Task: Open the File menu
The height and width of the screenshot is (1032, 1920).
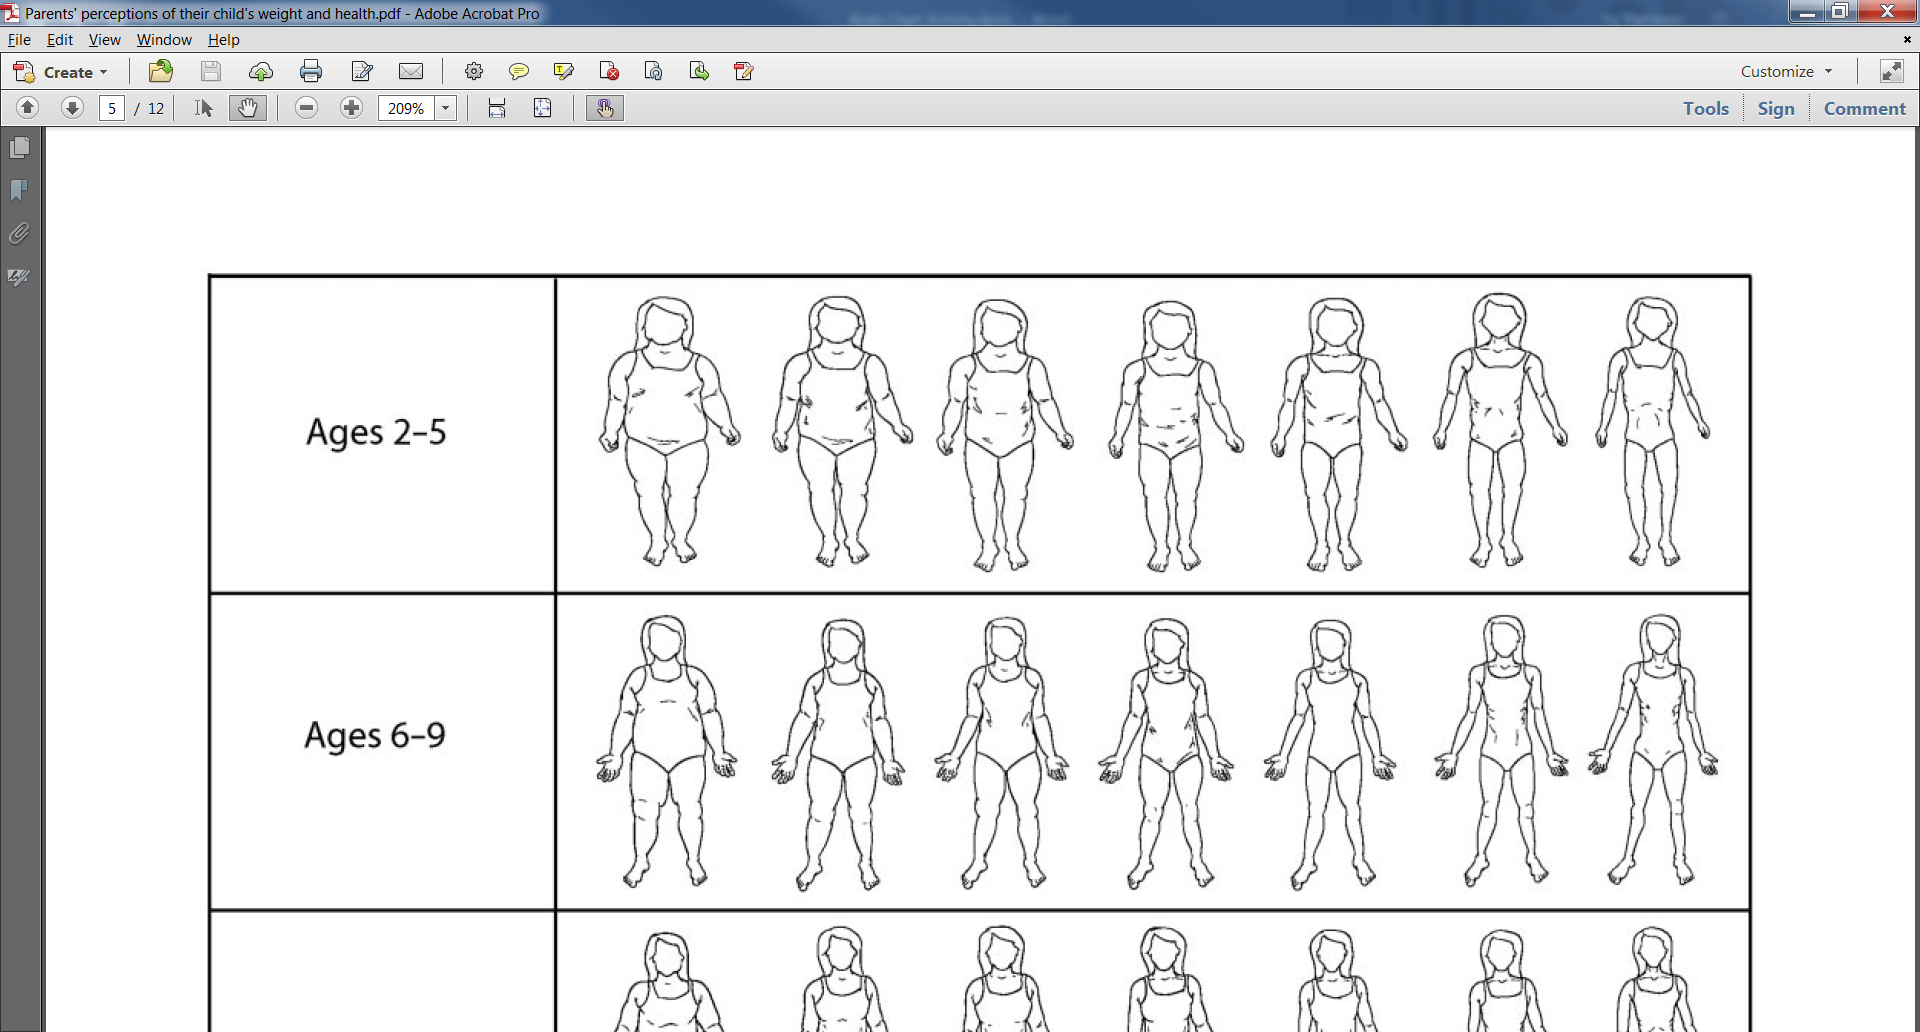Action: pyautogui.click(x=19, y=40)
